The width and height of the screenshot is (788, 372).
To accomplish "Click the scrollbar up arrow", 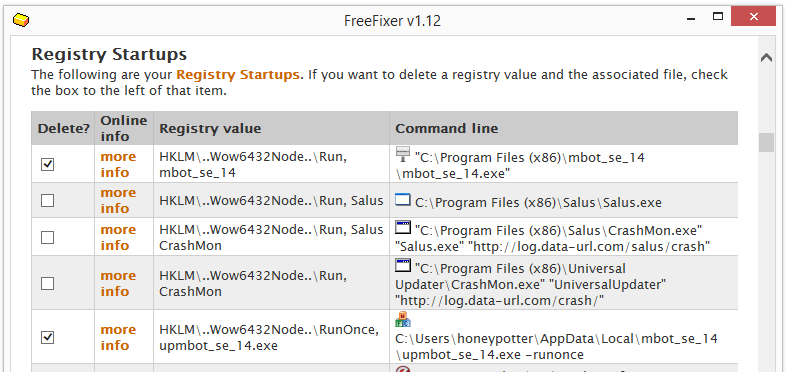I will tap(766, 57).
